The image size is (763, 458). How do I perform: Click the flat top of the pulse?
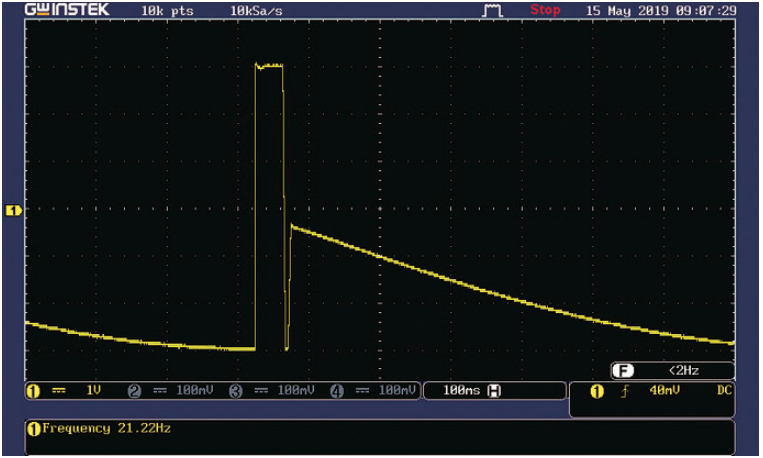pyautogui.click(x=269, y=65)
